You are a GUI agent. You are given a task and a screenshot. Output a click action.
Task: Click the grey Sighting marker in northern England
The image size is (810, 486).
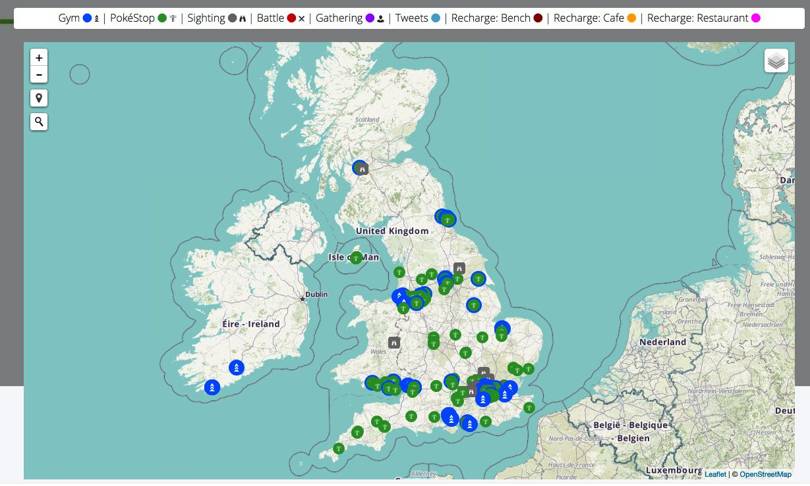click(459, 268)
